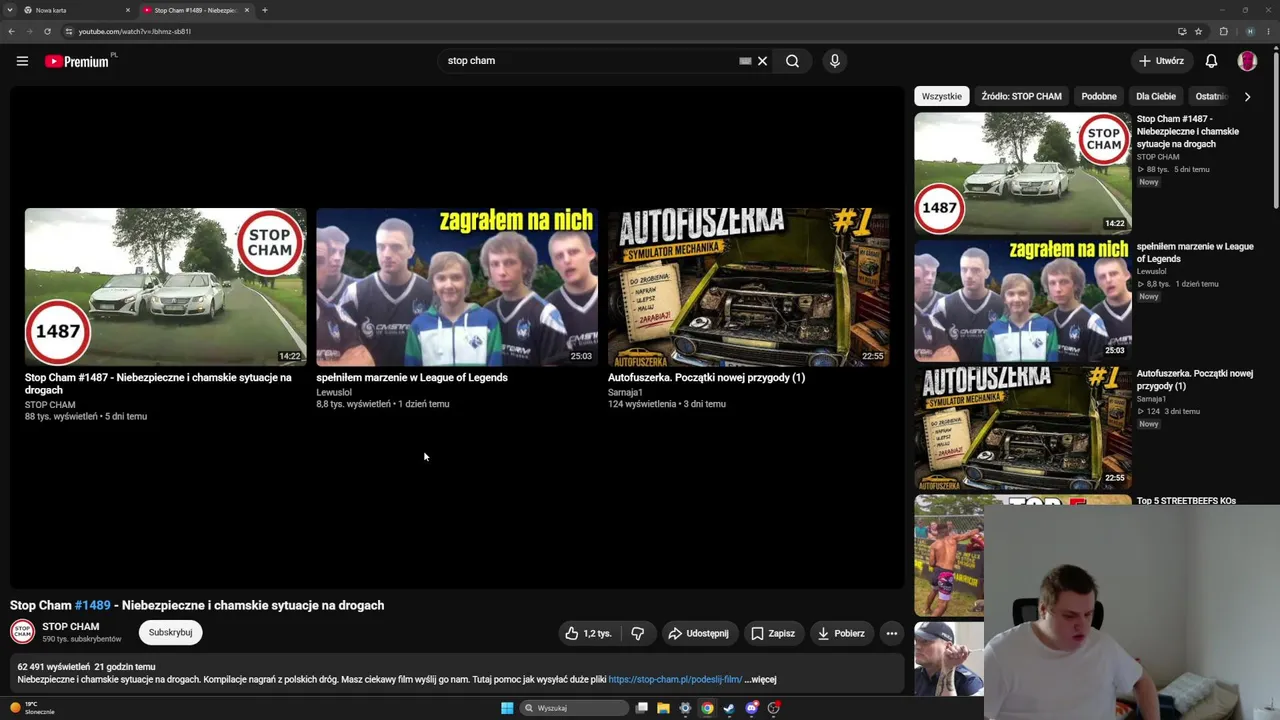Open the "Utwórz" create button
The height and width of the screenshot is (720, 1280).
point(1160,61)
